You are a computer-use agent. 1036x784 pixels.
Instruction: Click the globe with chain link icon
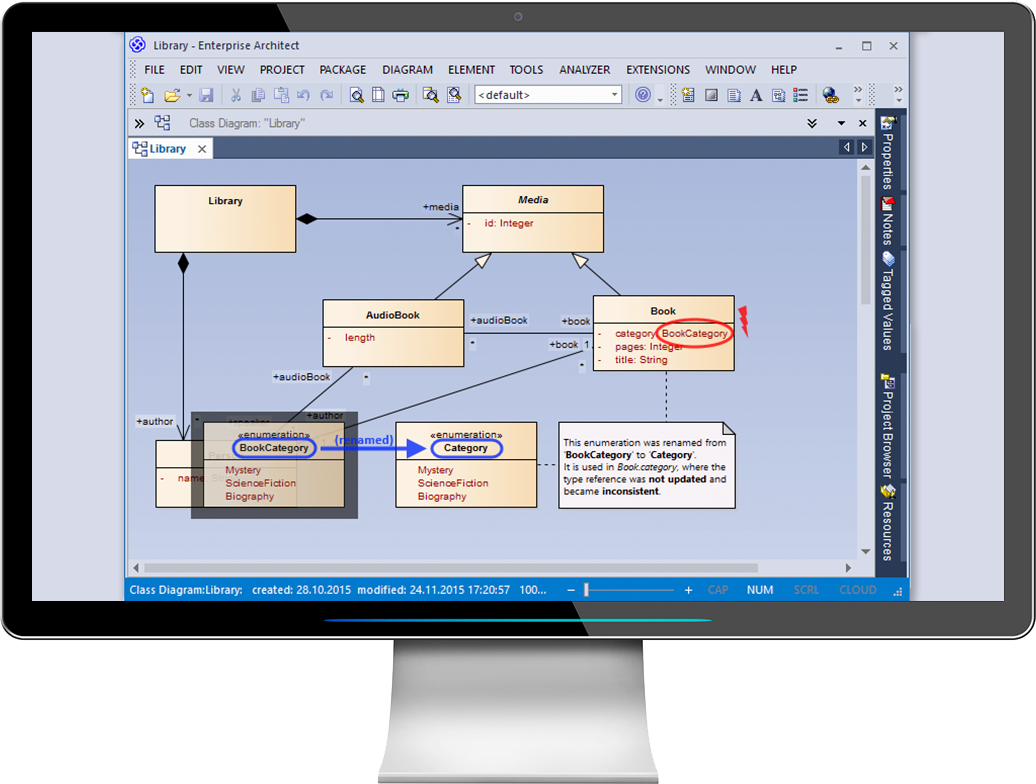coord(831,95)
